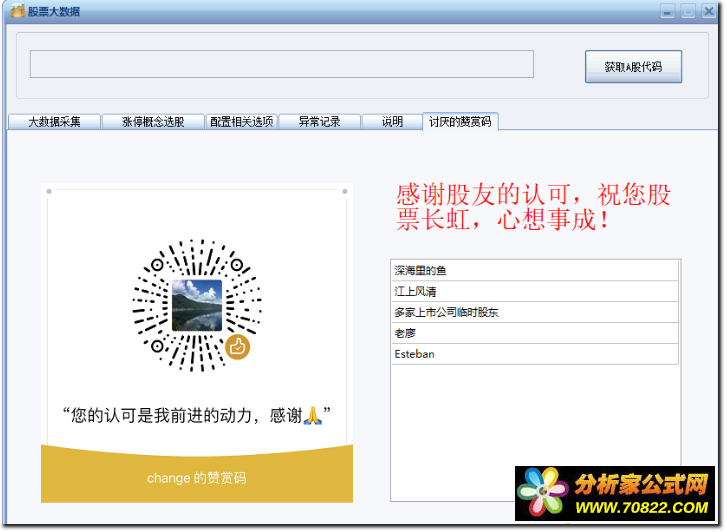Click the landscape avatar in the QR code
The height and width of the screenshot is (532, 727).
click(197, 305)
